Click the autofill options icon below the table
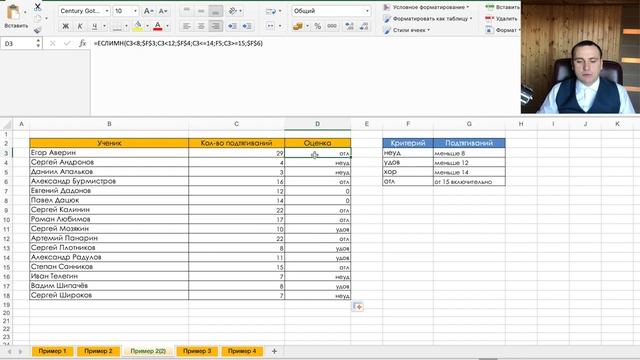Screen dimensions: 640x360 (358, 307)
